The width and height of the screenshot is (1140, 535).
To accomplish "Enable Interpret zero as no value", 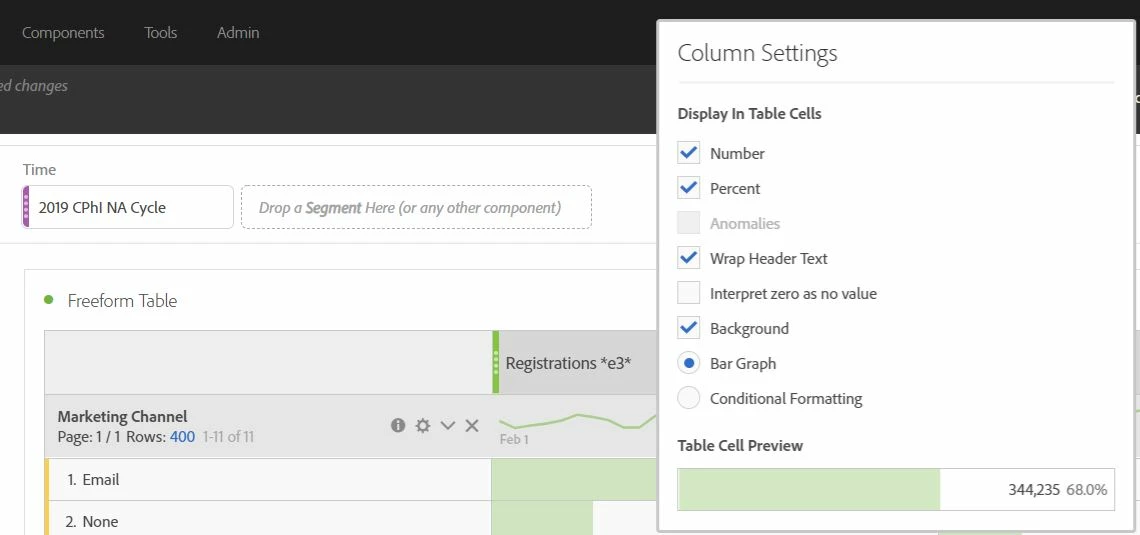I will click(689, 293).
